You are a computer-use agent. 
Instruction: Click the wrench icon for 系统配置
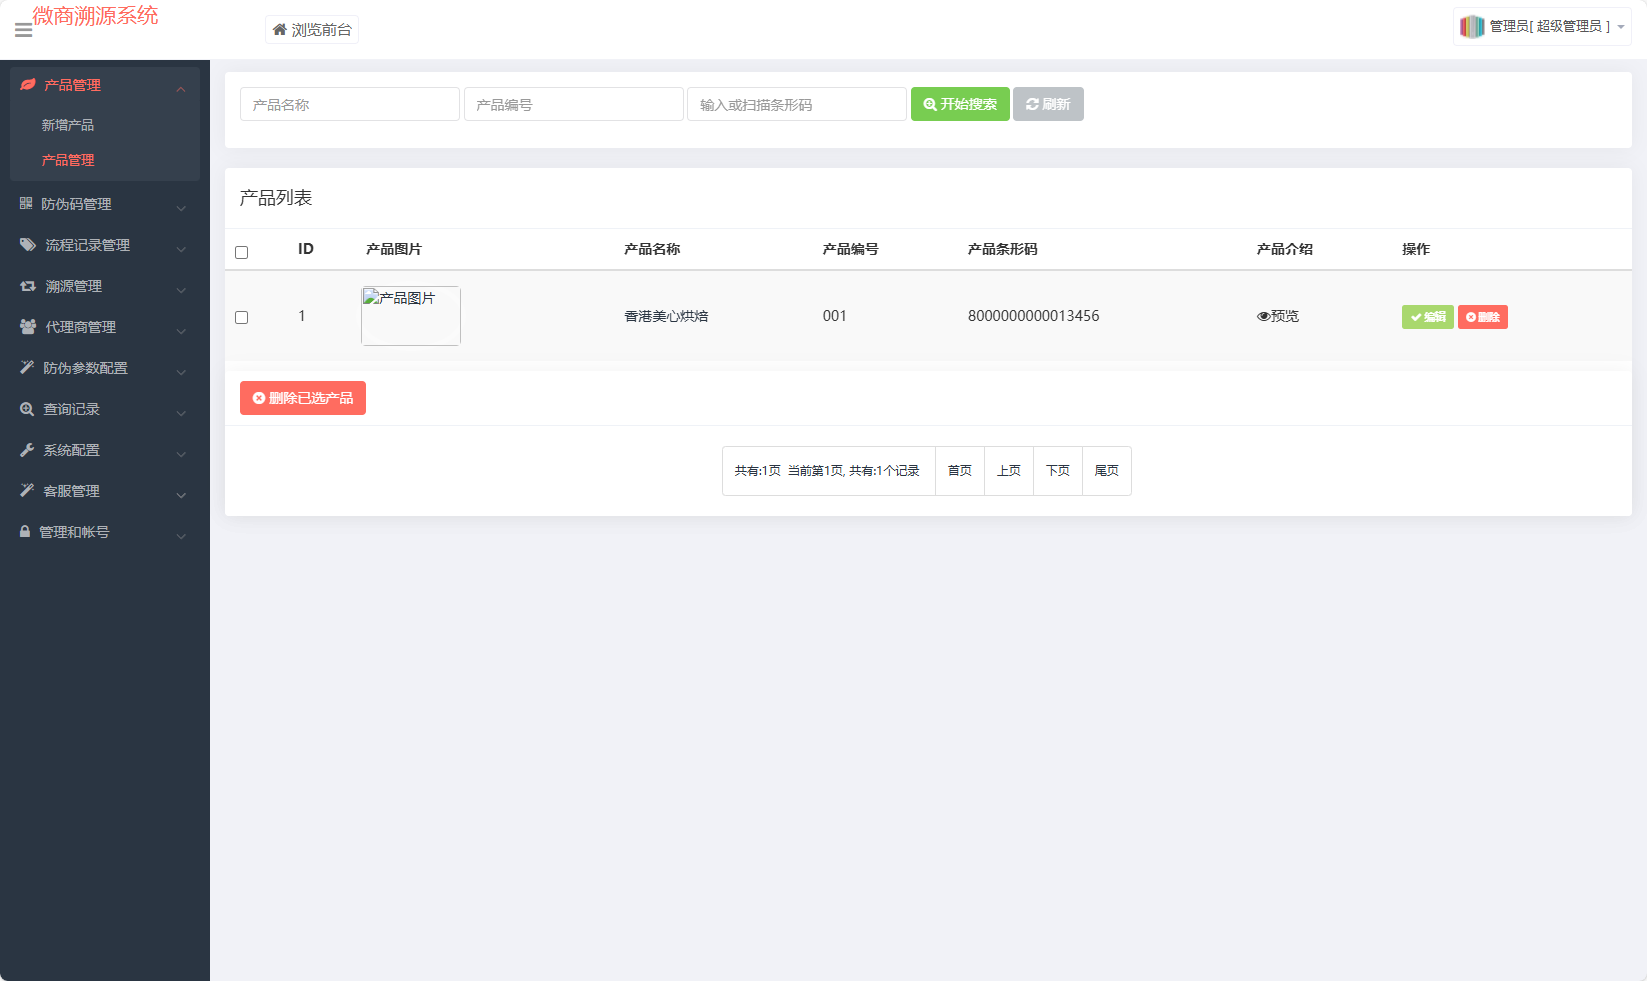click(27, 450)
